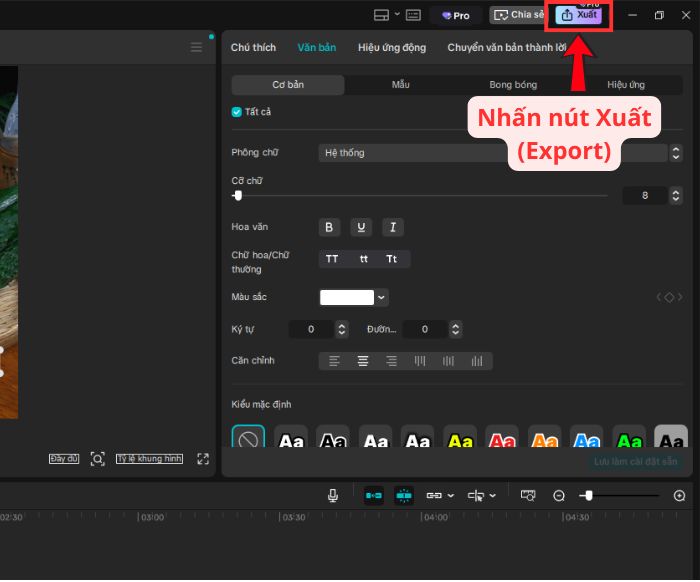Toggle underline text style

point(361,228)
